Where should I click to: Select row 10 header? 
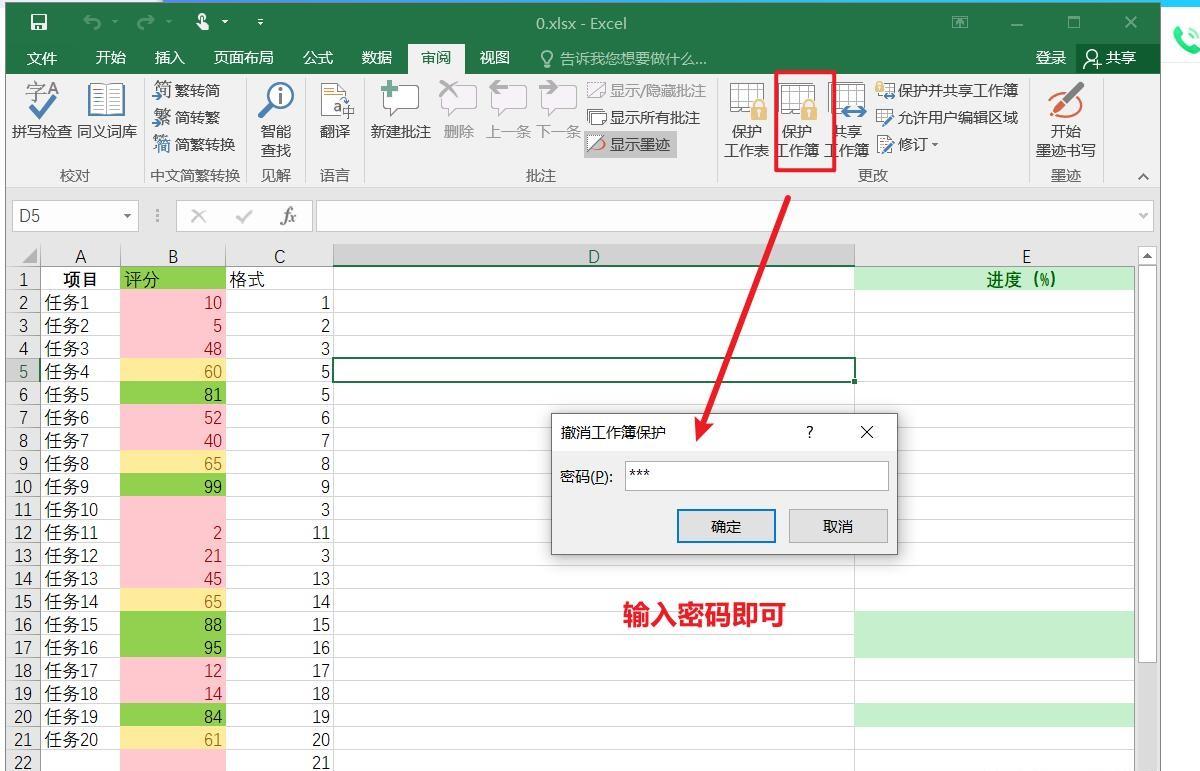(25, 487)
